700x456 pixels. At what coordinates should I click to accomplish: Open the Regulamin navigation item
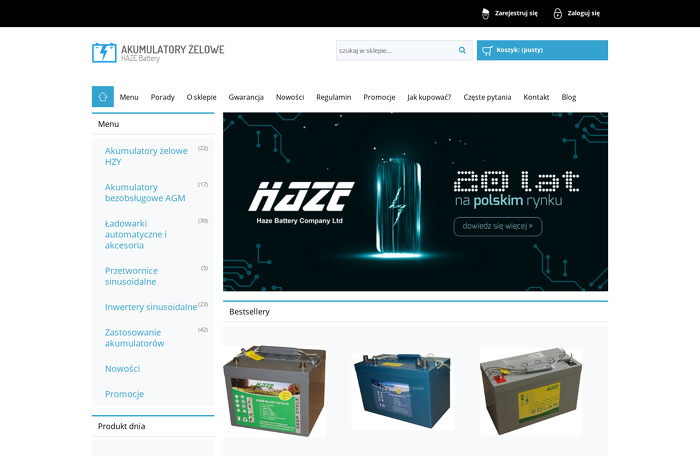(333, 97)
